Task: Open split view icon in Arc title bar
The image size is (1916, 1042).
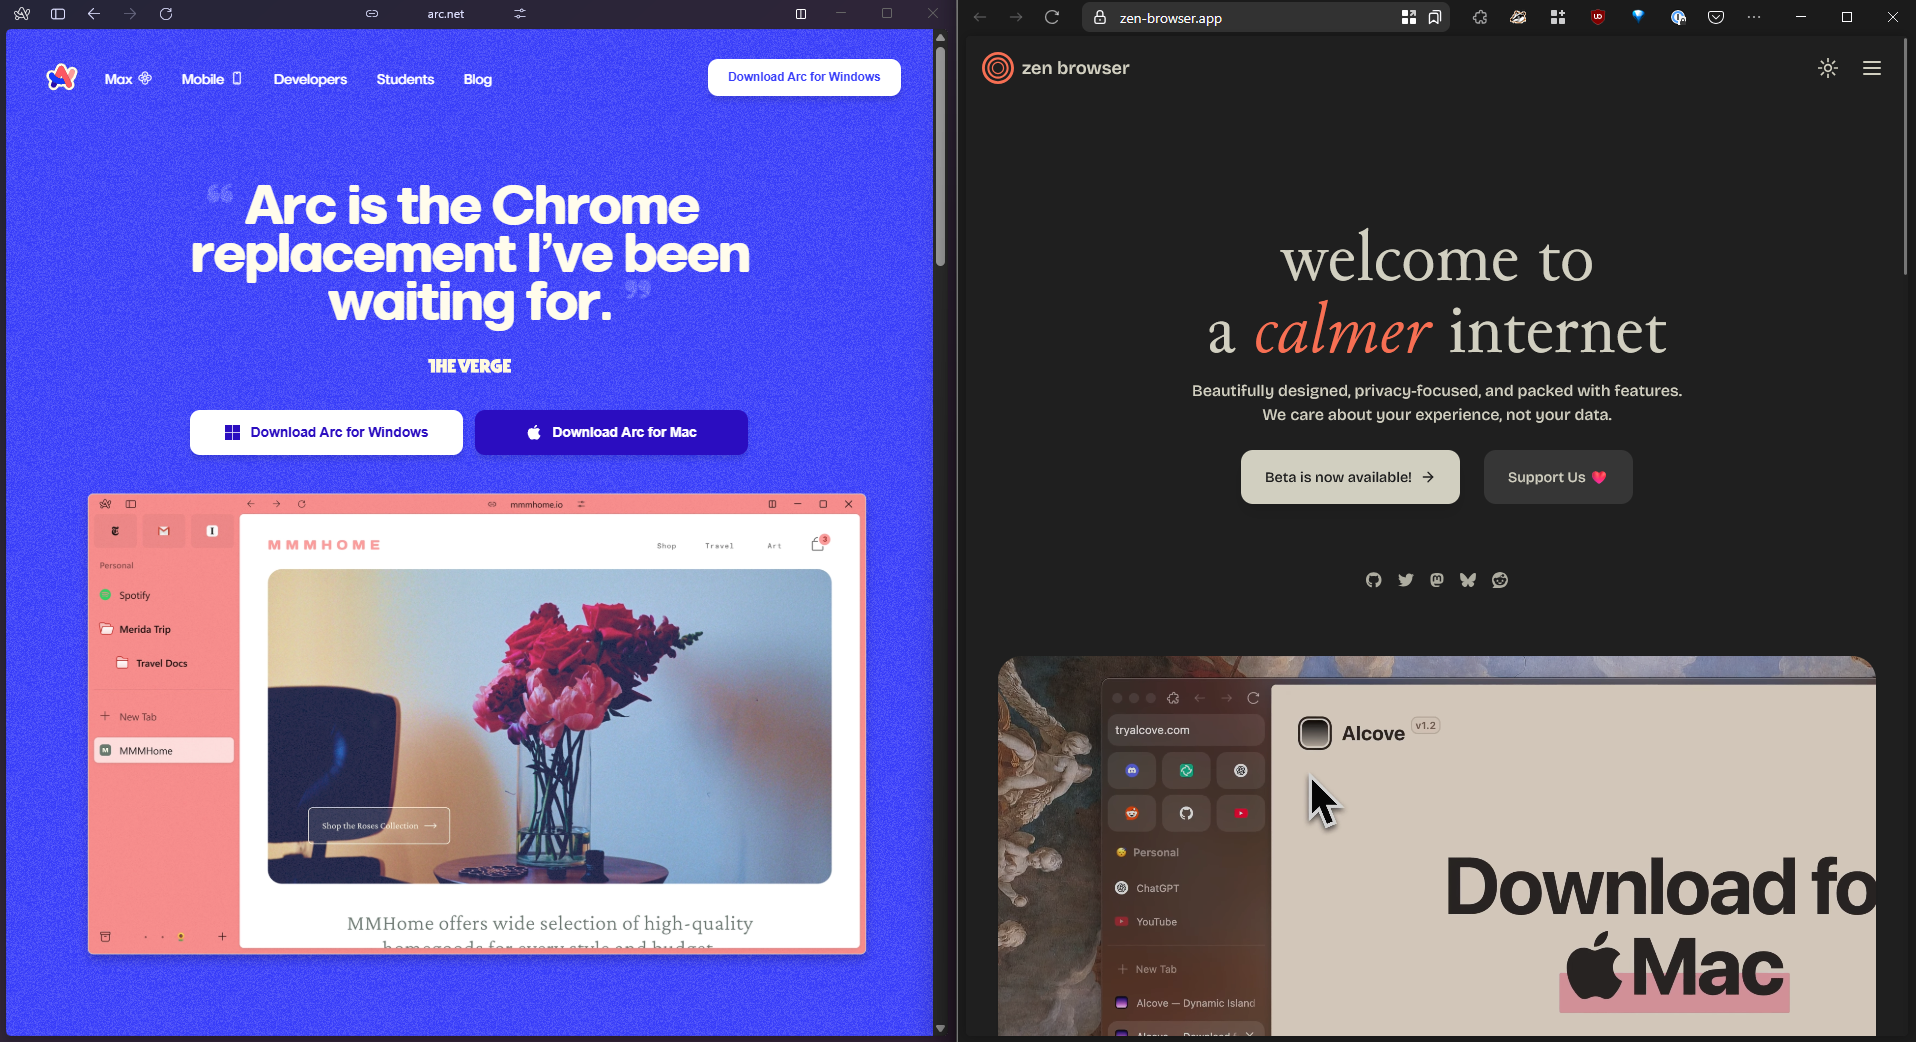Action: (x=801, y=14)
